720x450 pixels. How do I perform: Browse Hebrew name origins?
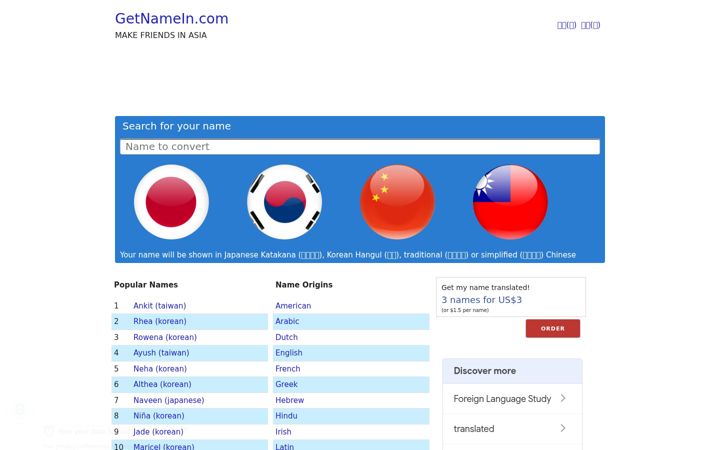click(289, 400)
